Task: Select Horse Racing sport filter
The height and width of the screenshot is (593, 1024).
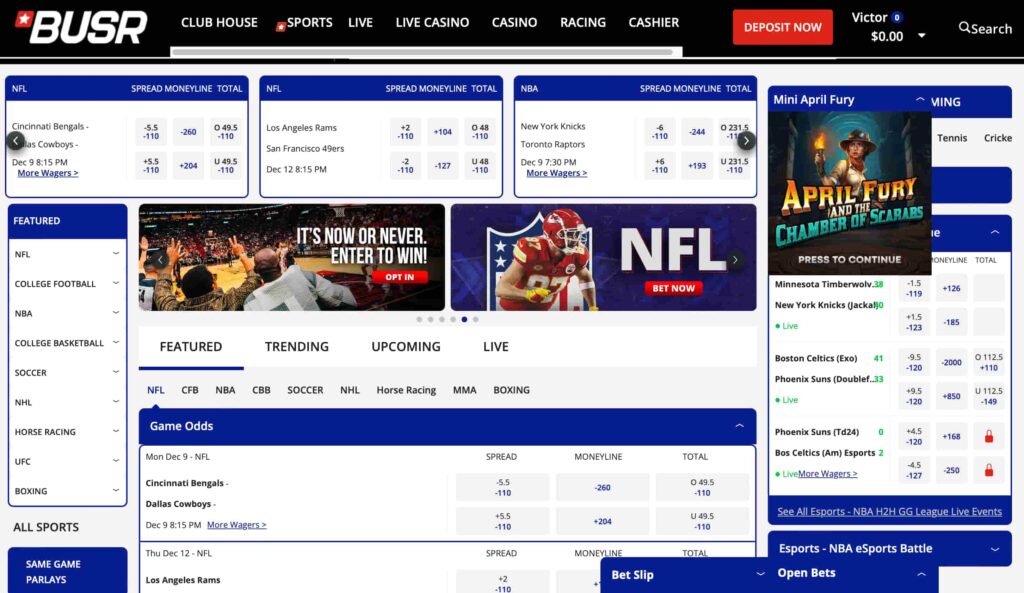Action: tap(406, 390)
